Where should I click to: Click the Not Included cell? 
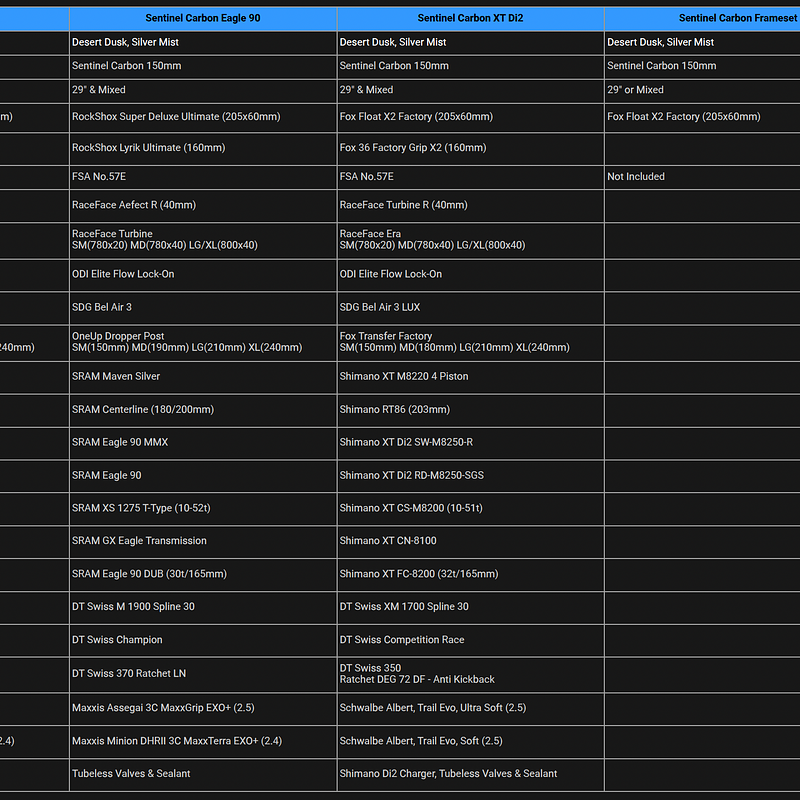(x=703, y=177)
